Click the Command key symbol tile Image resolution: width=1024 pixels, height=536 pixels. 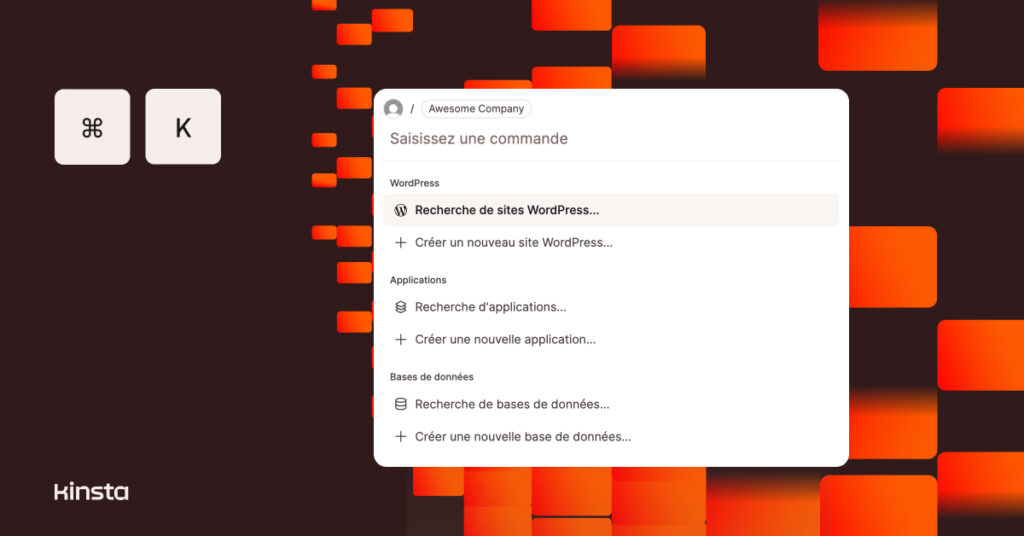click(x=92, y=127)
